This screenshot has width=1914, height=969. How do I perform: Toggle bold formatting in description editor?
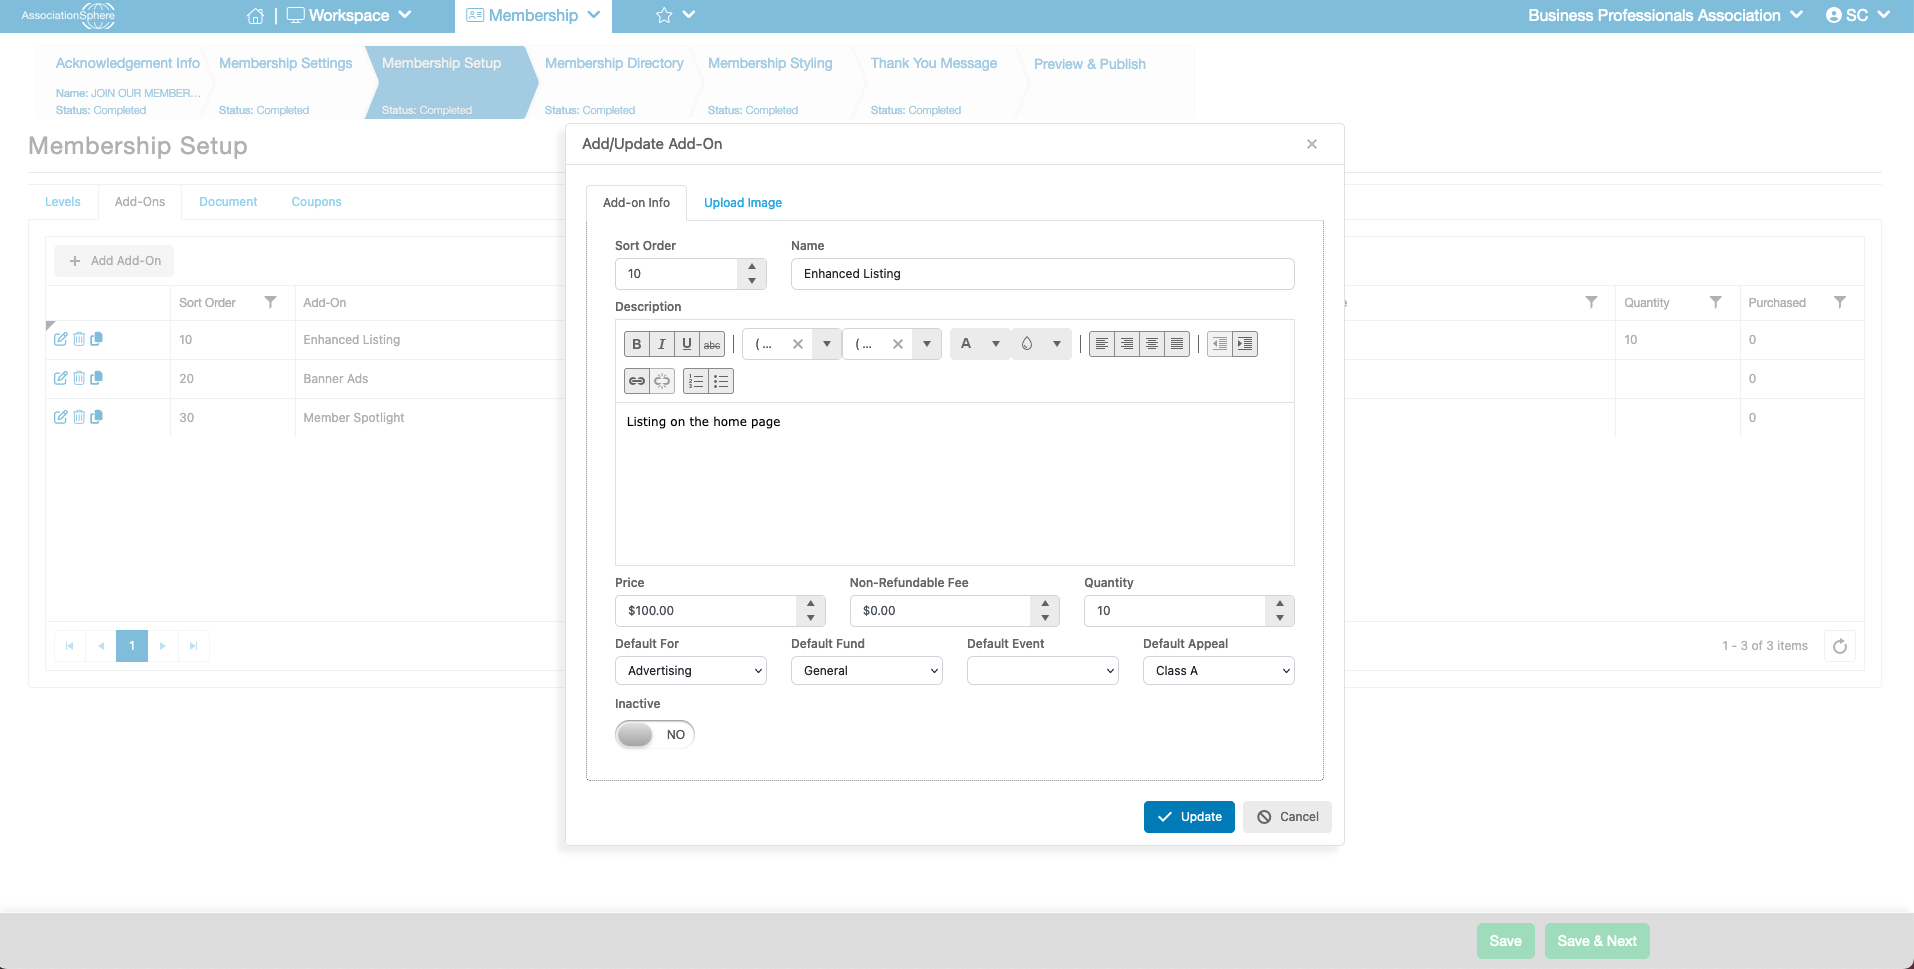point(637,344)
